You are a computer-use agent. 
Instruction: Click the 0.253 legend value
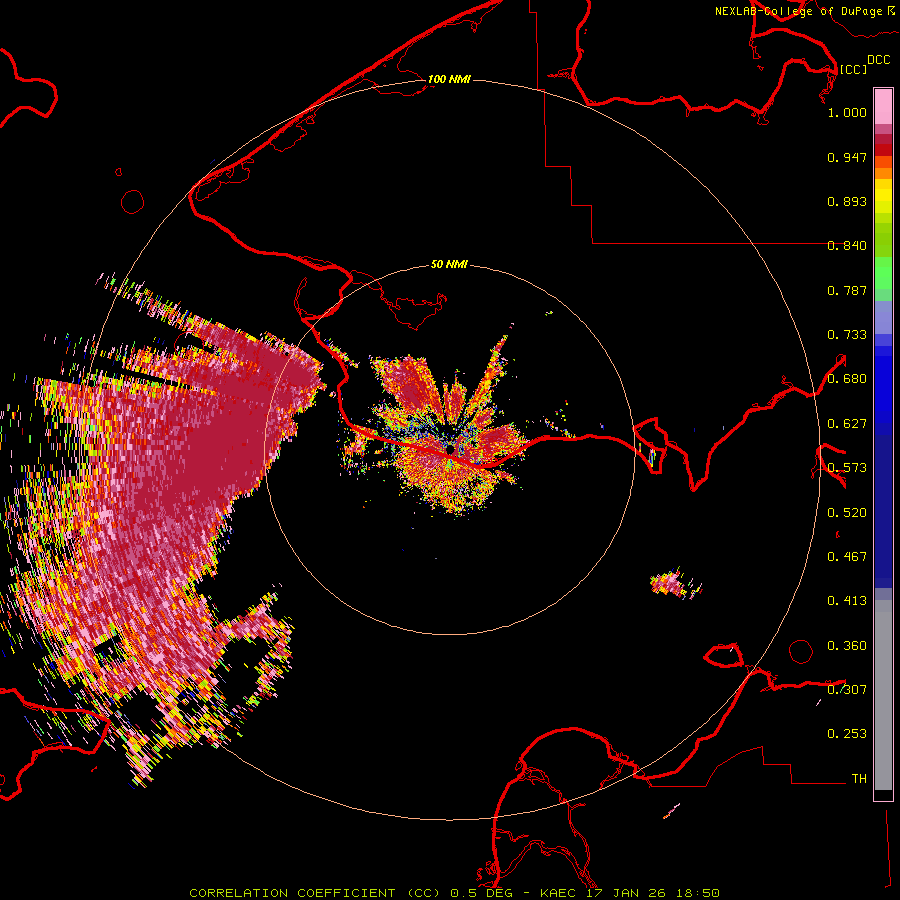847,734
